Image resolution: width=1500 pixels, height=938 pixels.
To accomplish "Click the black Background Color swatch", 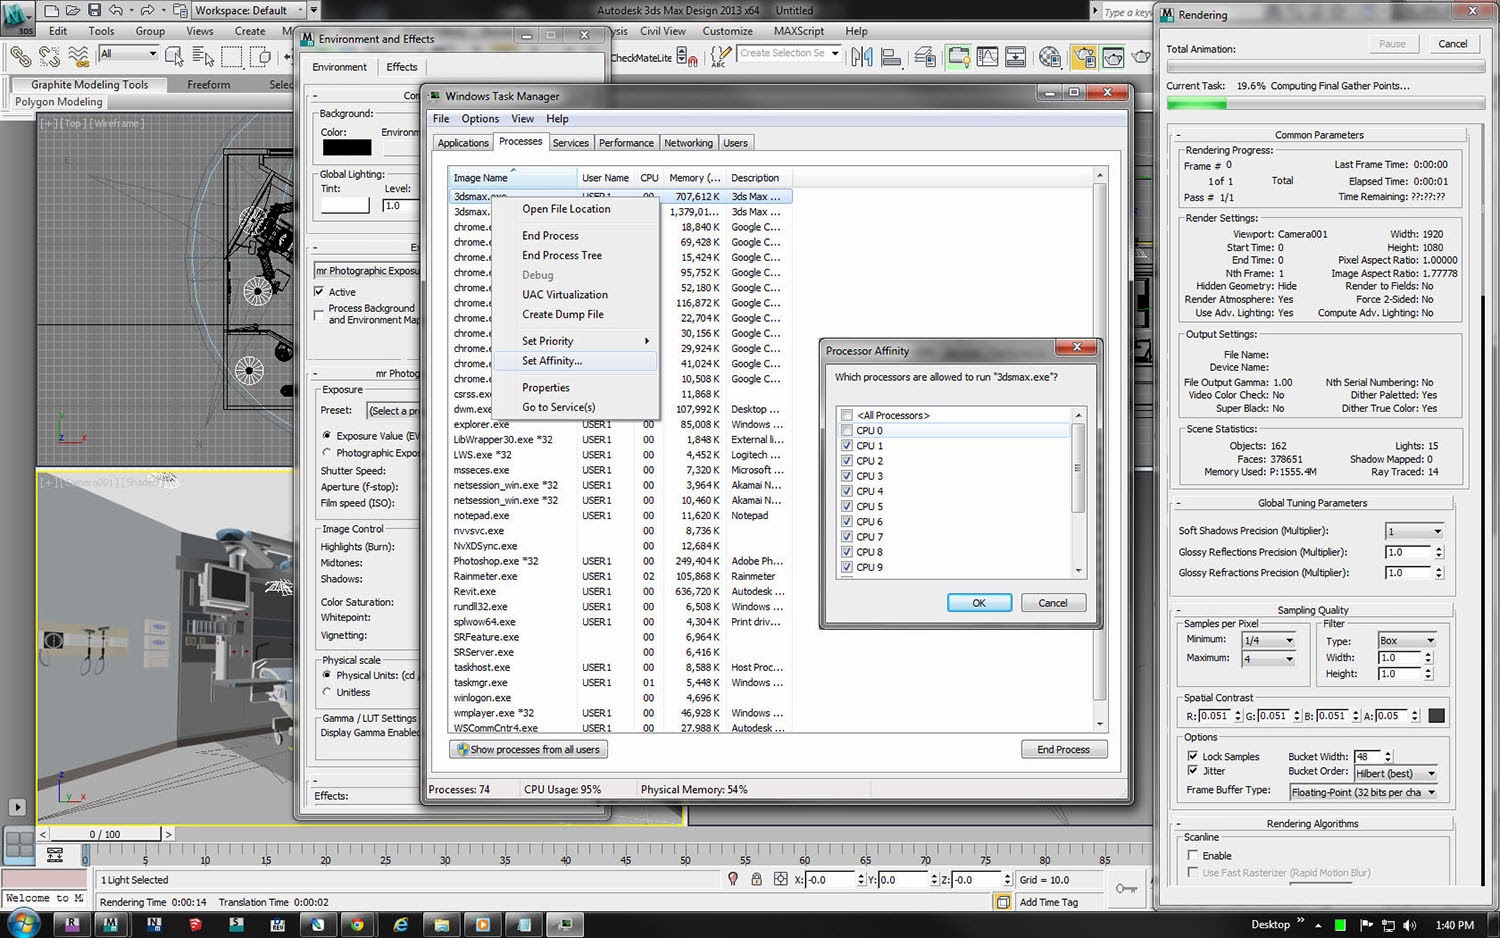I will [347, 148].
